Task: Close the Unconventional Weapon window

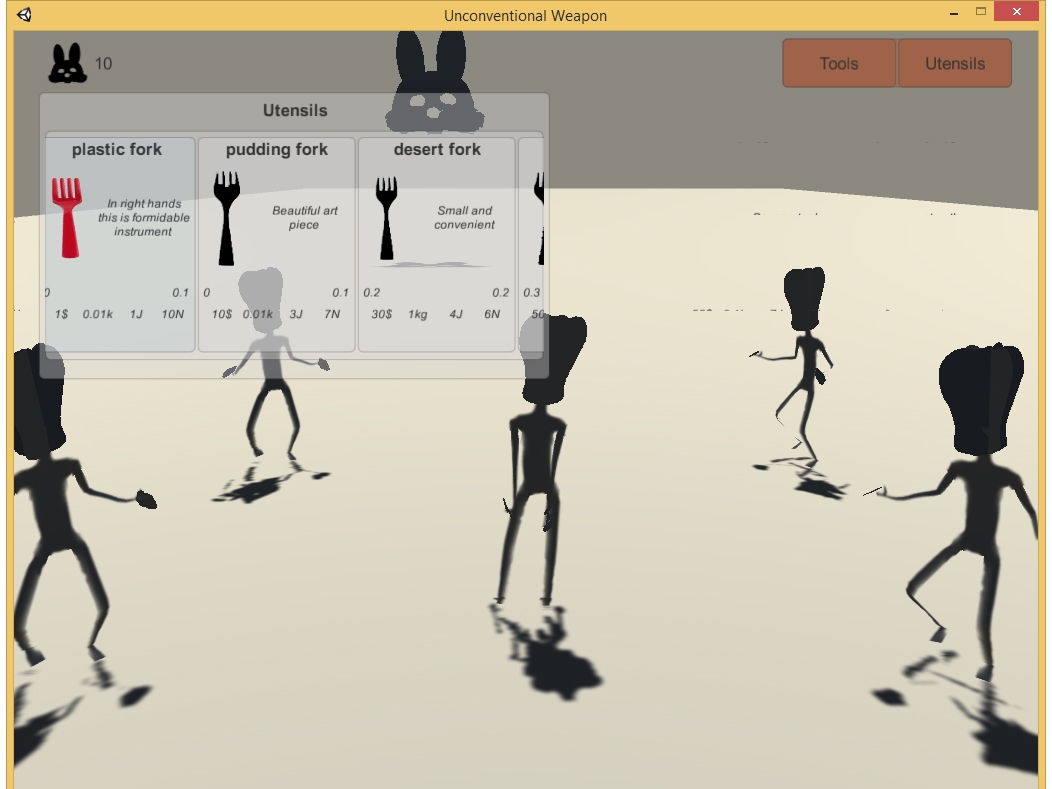Action: point(1016,11)
